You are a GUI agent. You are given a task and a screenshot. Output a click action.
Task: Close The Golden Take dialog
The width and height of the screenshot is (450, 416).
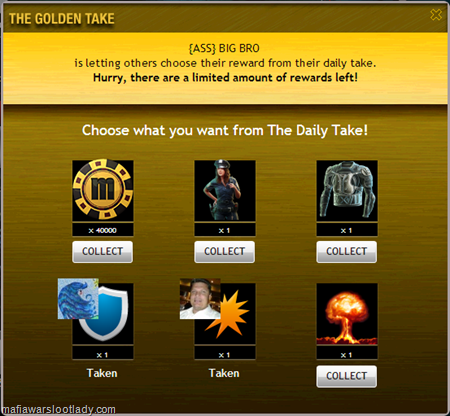click(436, 15)
